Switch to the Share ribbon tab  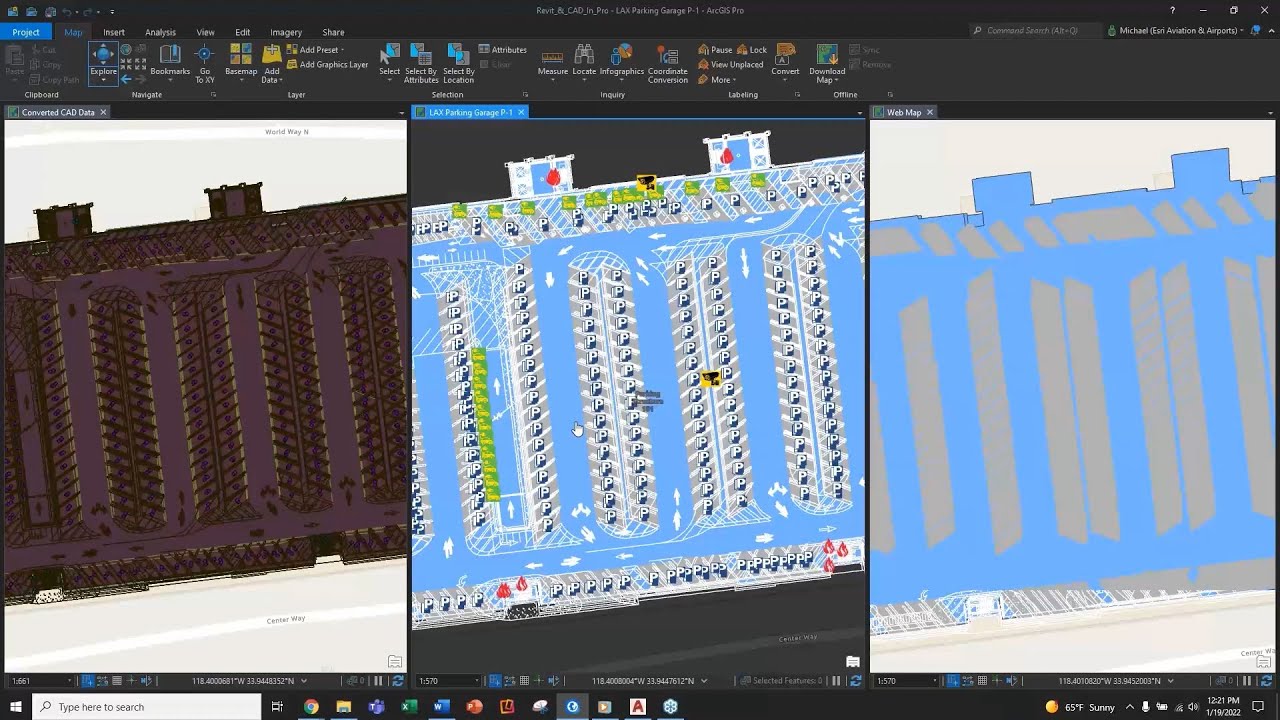[x=333, y=32]
